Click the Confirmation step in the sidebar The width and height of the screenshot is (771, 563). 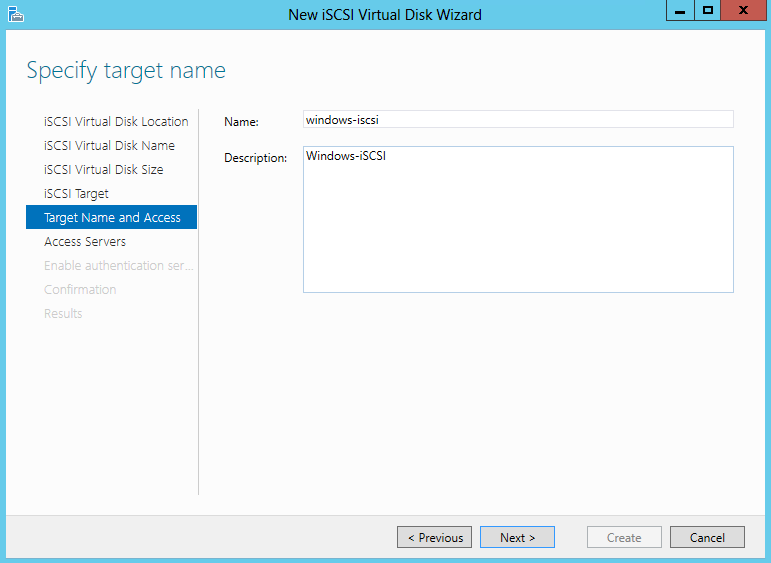point(80,290)
